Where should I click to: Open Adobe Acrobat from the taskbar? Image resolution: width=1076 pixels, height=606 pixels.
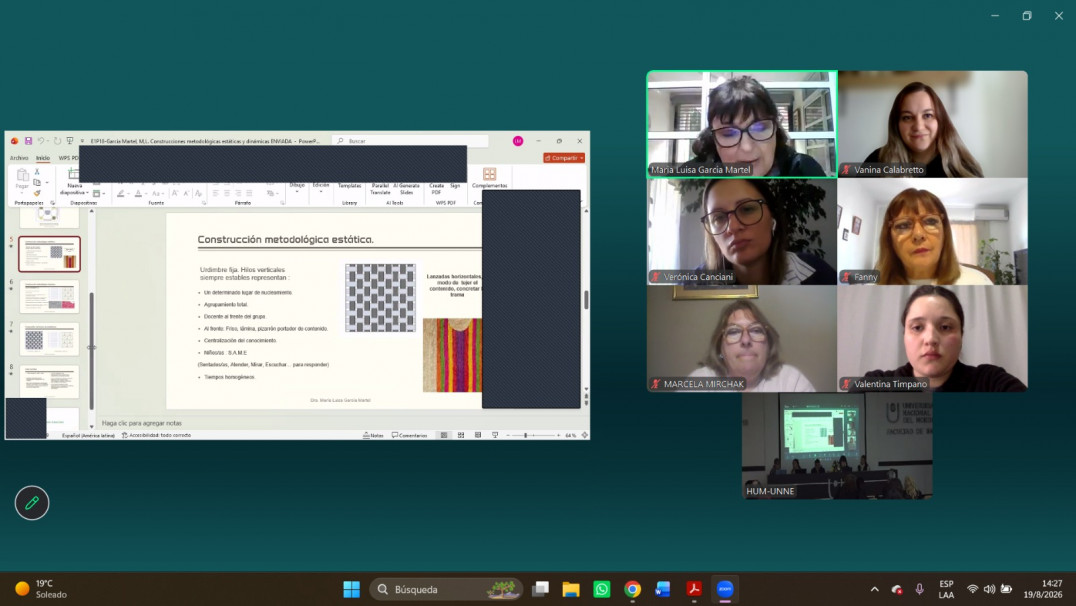tap(694, 589)
